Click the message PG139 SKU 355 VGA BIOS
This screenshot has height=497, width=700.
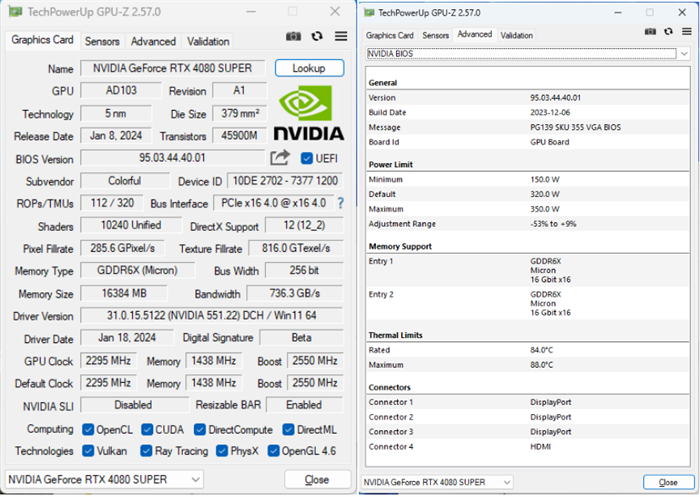(x=575, y=127)
